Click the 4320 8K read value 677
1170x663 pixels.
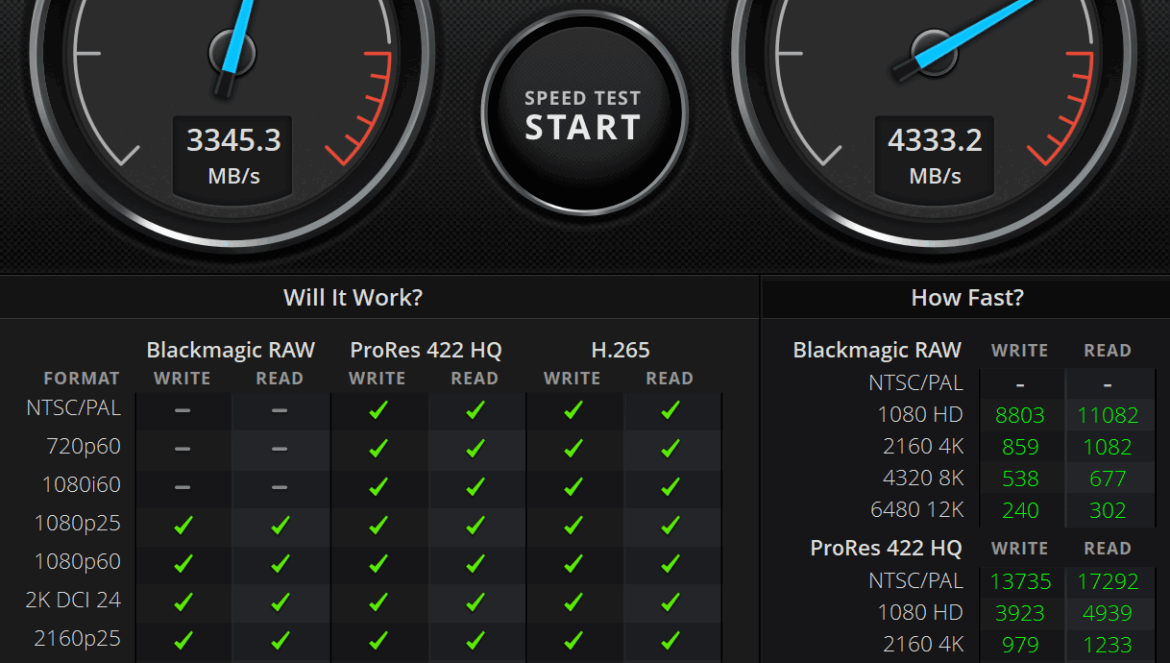point(1107,479)
